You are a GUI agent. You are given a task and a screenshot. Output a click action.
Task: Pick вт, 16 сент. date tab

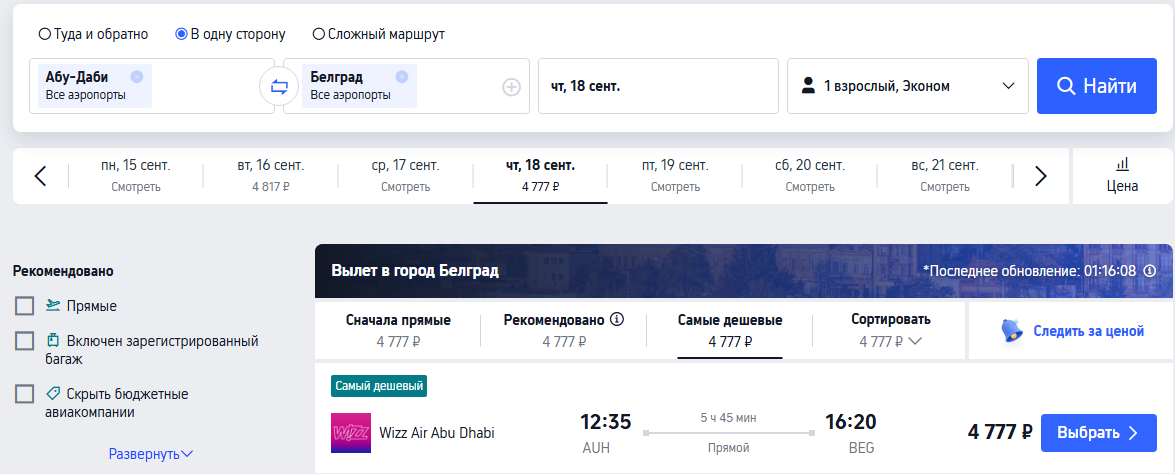click(271, 176)
